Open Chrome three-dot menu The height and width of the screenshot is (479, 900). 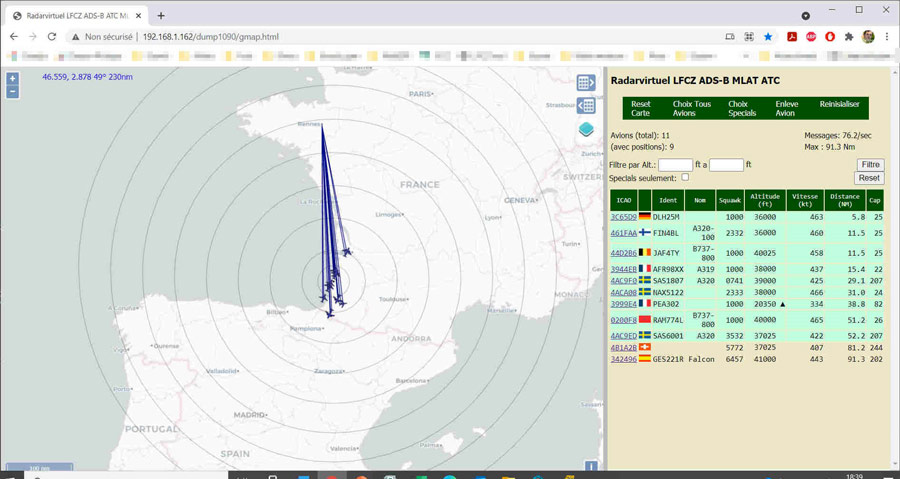(887, 37)
